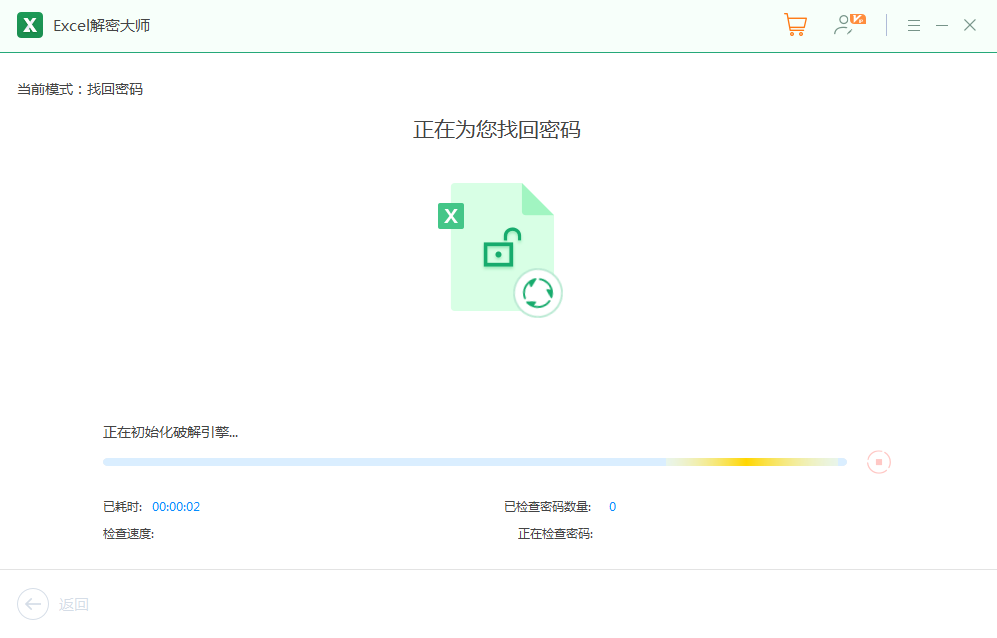Screen dimensions: 997x638
Task: Minimize the Excel解密大师 window
Action: click(942, 25)
